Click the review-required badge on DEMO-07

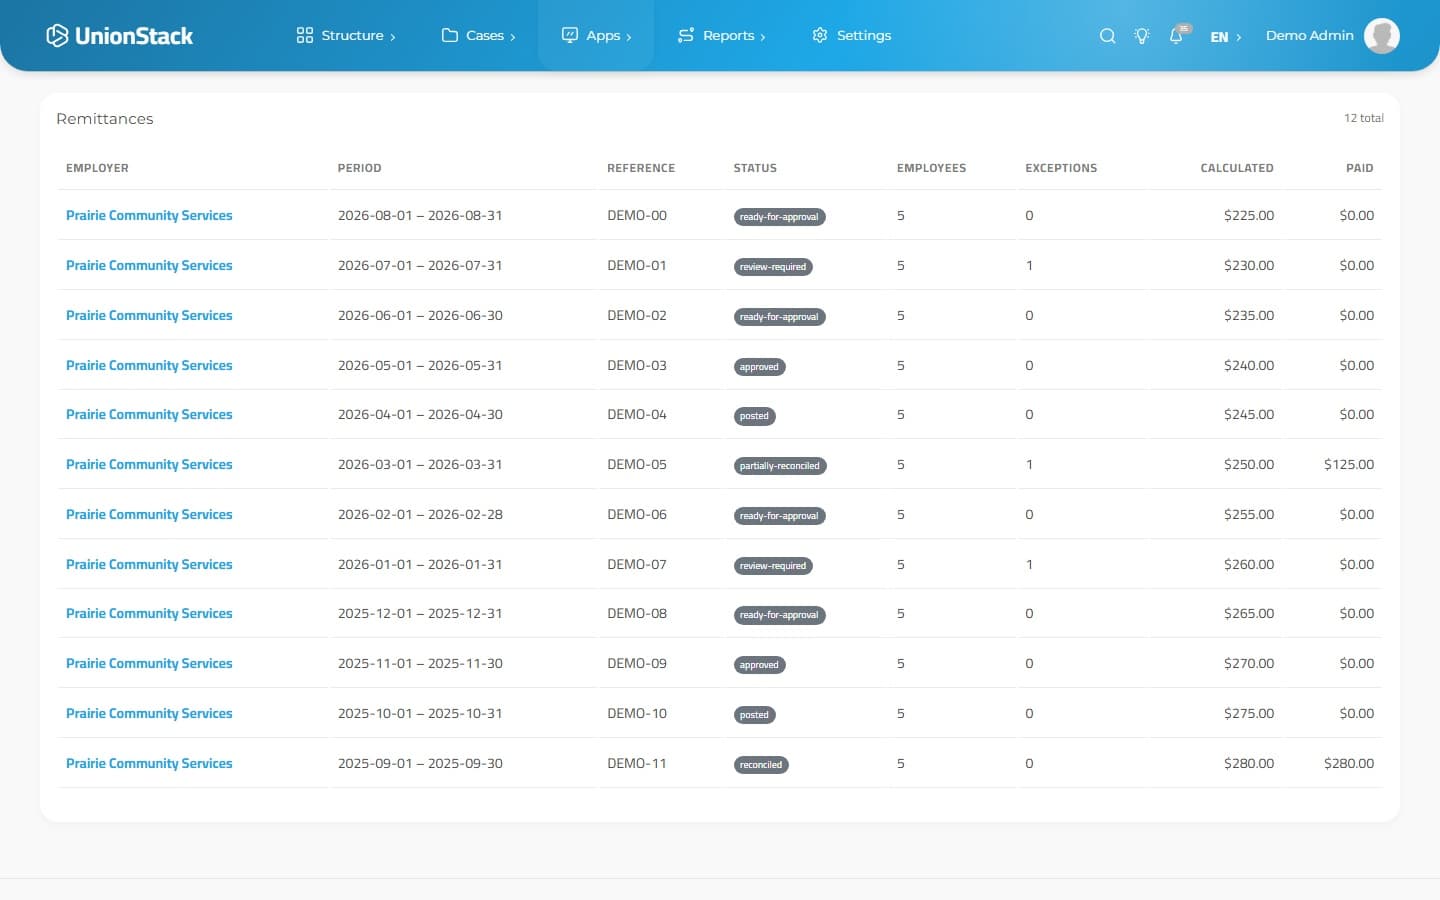773,566
